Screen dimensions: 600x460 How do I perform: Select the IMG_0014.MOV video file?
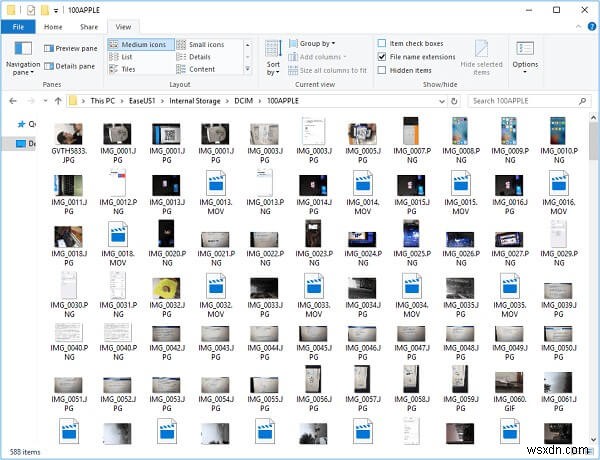coord(363,192)
